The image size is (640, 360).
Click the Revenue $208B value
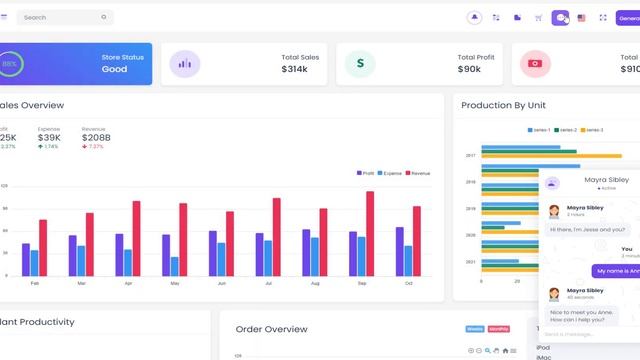[96, 138]
